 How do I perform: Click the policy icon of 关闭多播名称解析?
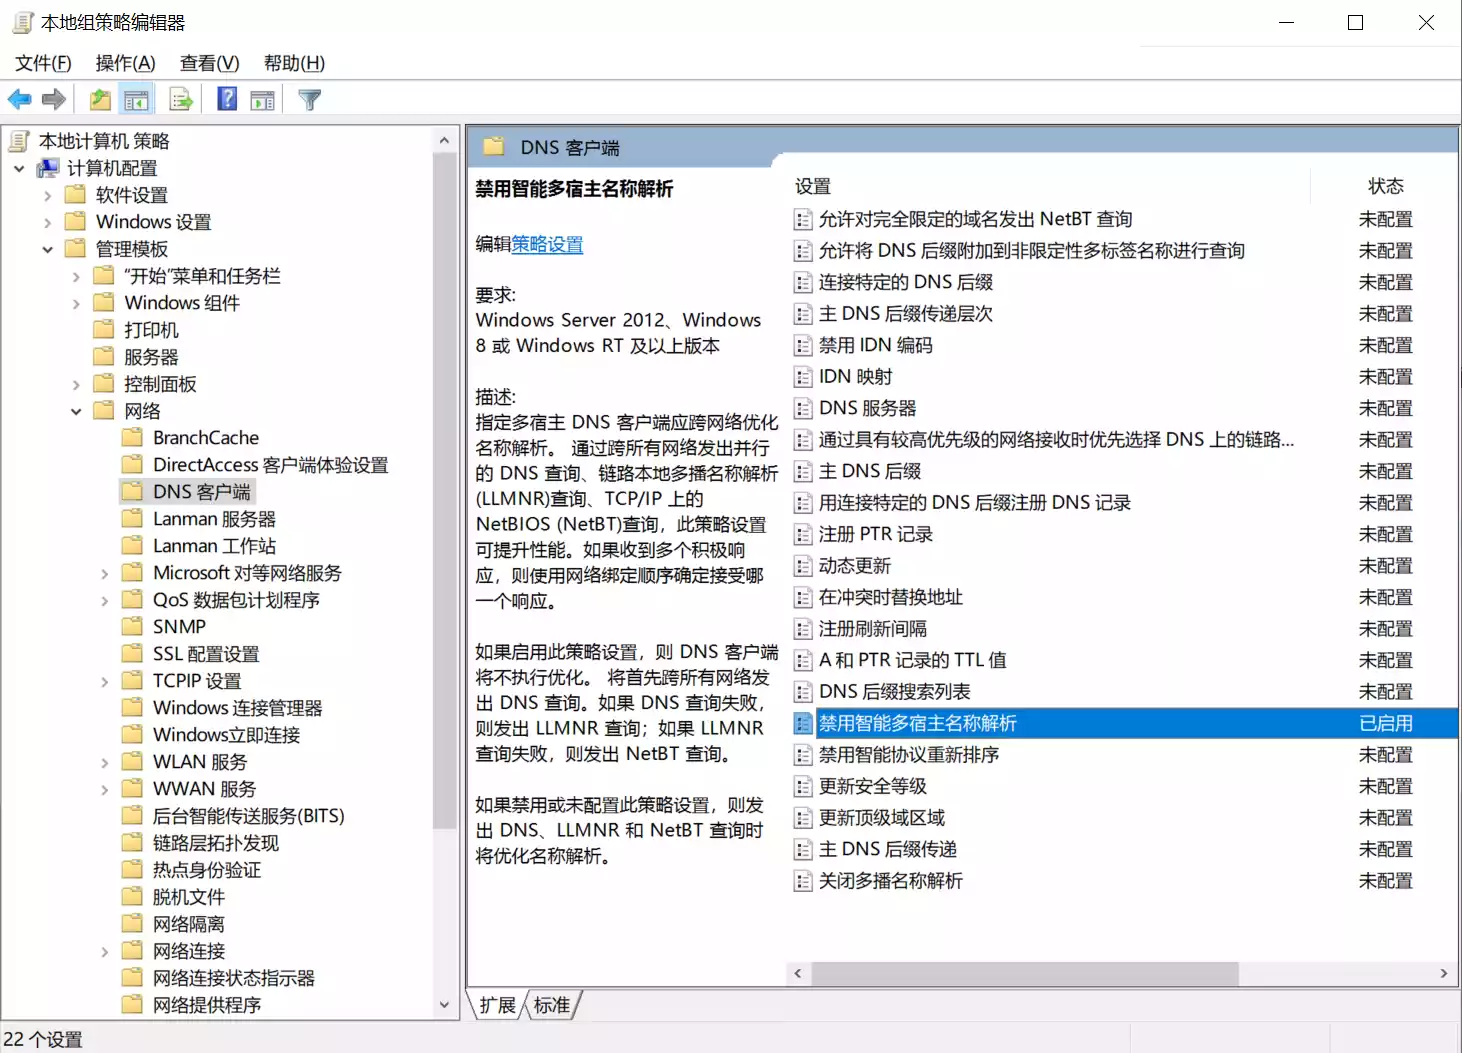802,881
